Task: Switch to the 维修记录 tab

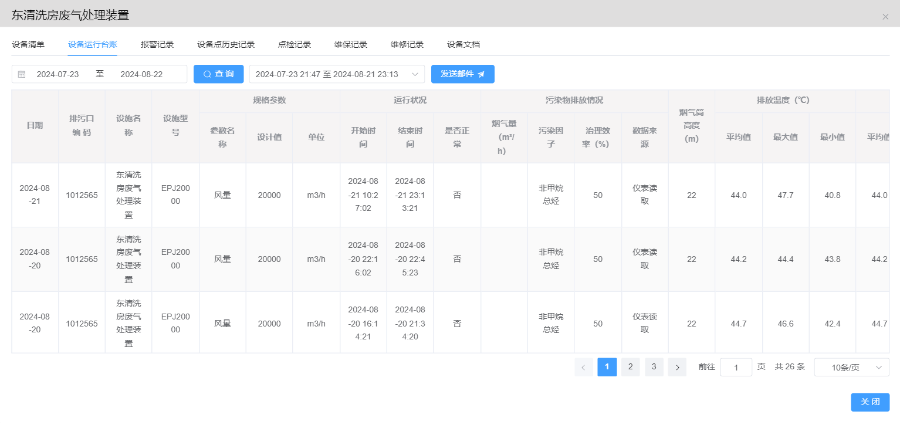Action: (407, 45)
